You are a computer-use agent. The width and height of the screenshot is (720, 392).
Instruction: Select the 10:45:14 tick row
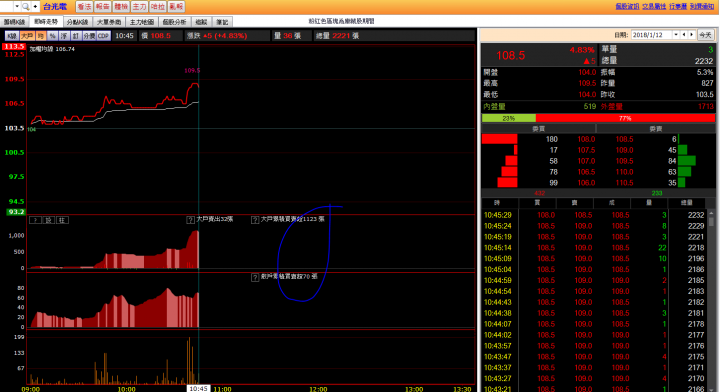pyautogui.click(x=594, y=248)
